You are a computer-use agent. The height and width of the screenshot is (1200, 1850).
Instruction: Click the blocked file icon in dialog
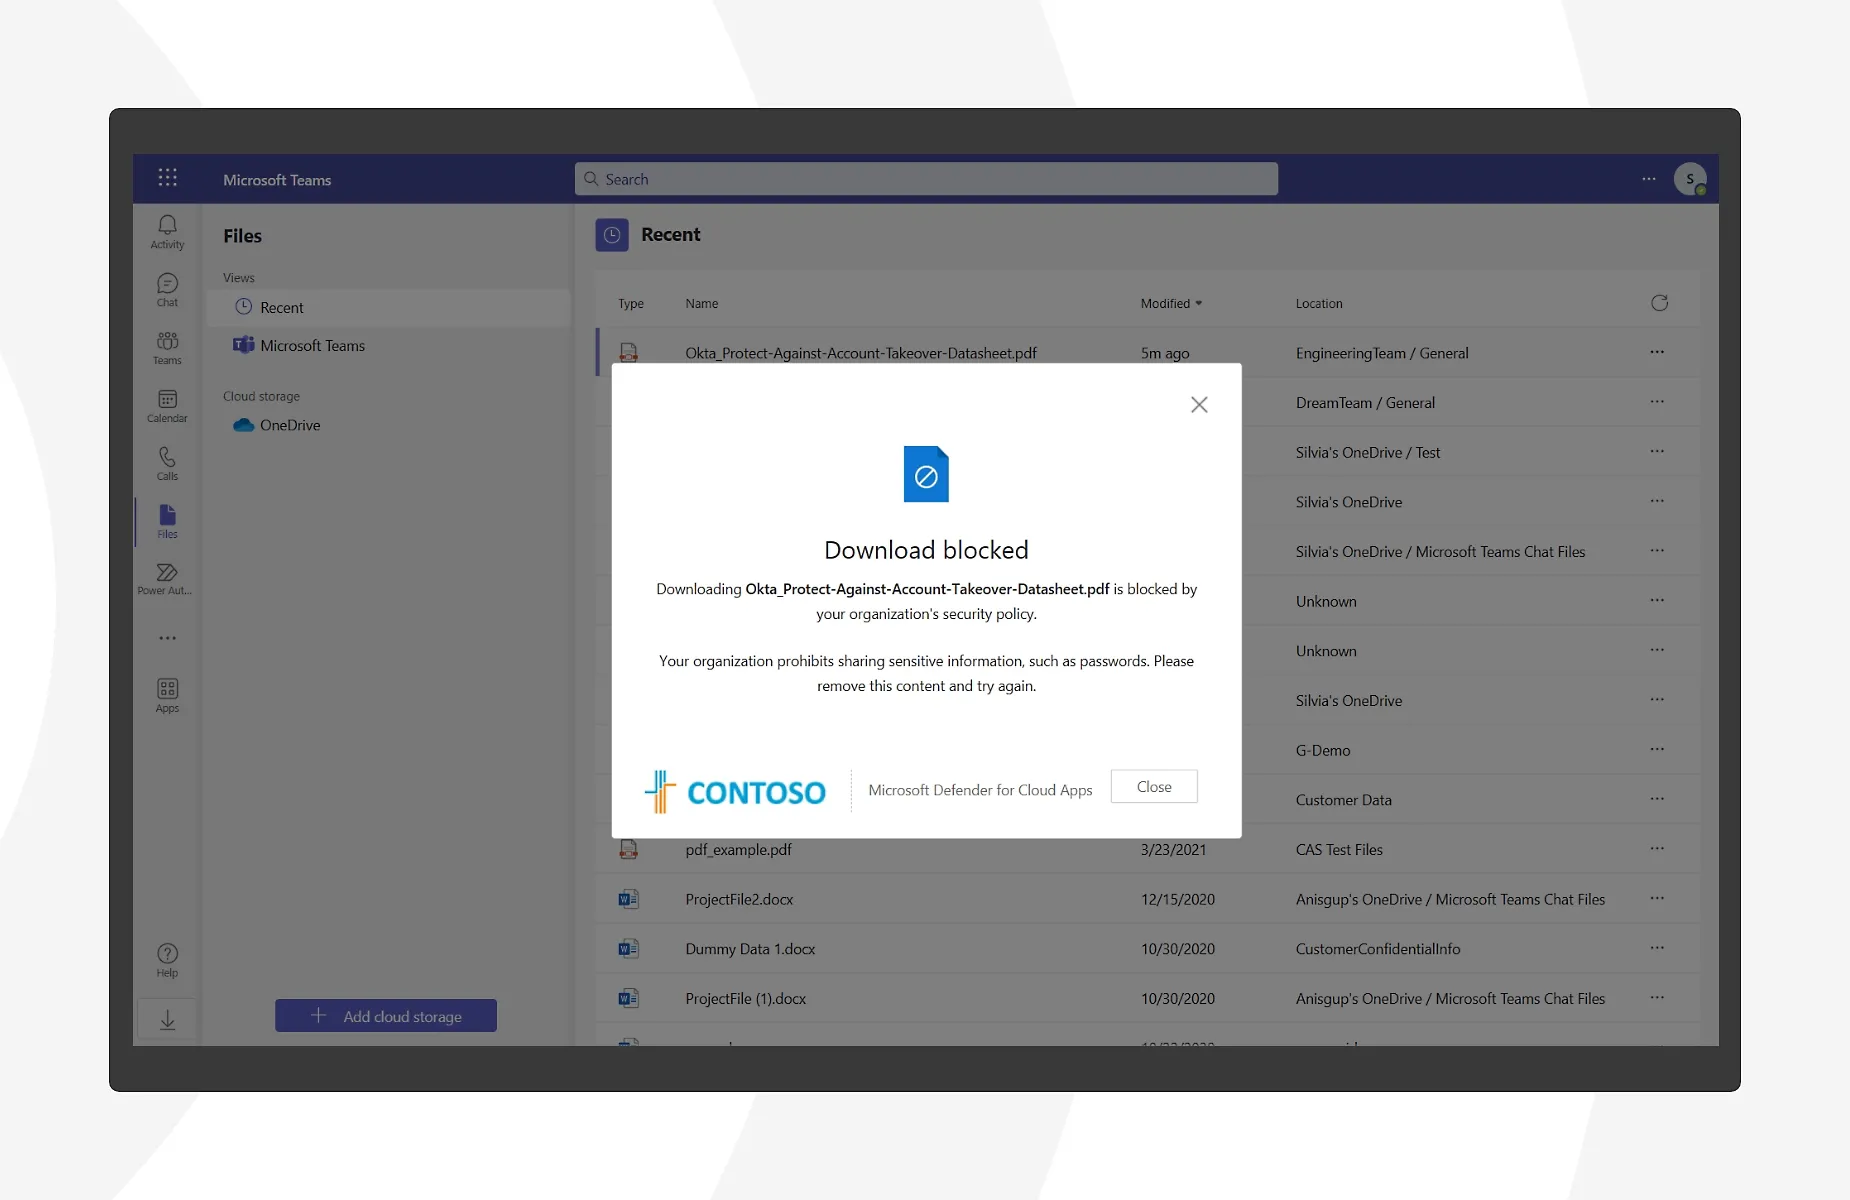pyautogui.click(x=926, y=474)
